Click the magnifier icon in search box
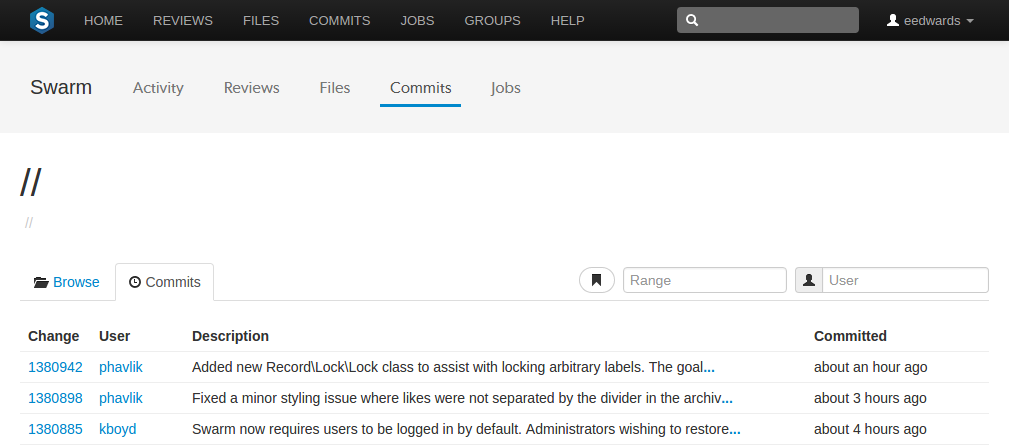The image size is (1009, 445). [692, 21]
